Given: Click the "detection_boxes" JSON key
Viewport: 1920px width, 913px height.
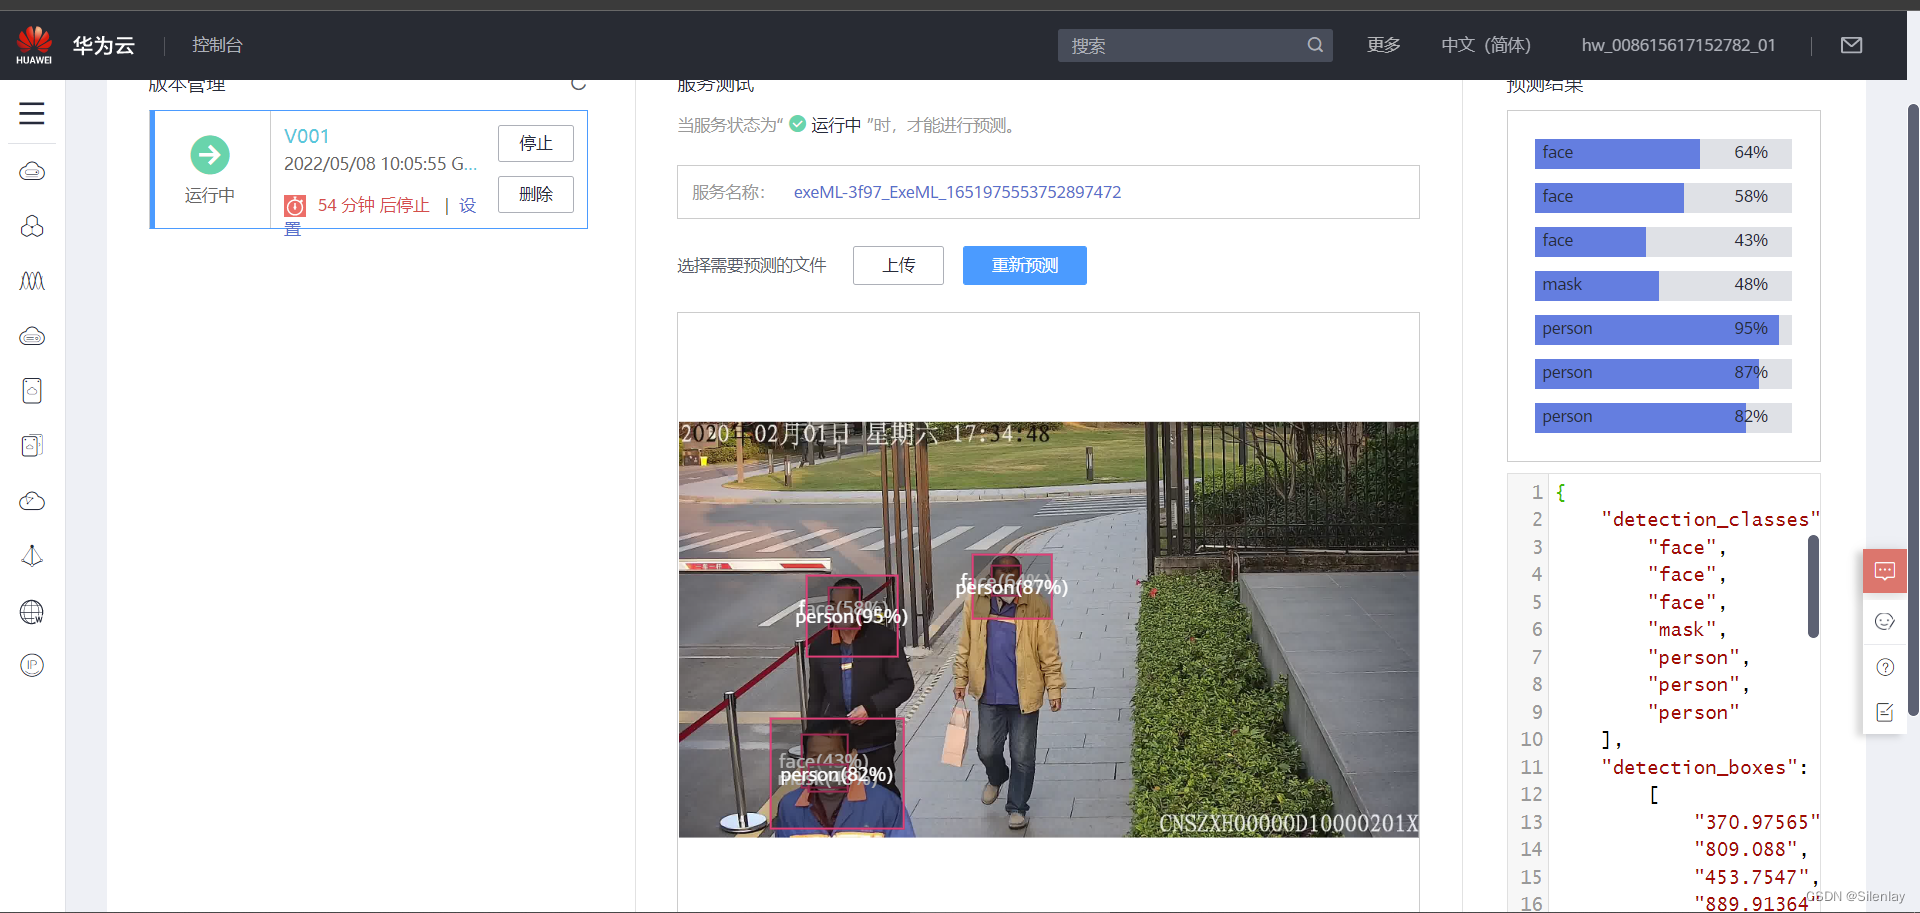Looking at the screenshot, I should pos(1698,768).
